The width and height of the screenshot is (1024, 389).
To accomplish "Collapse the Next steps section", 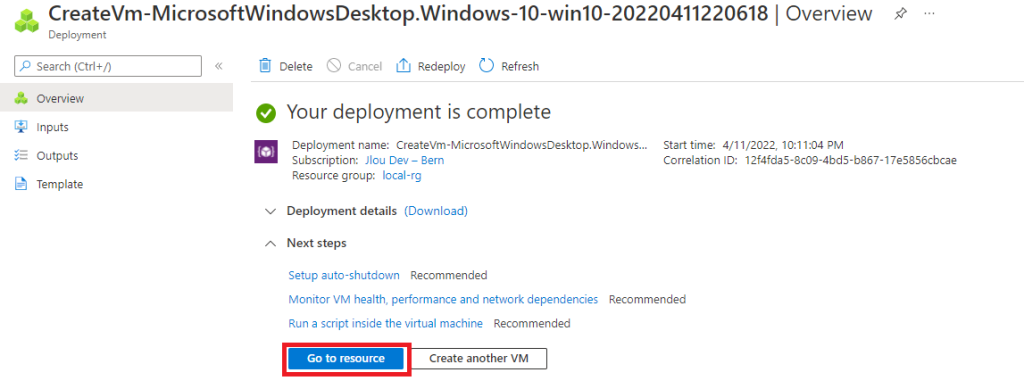I will click(270, 243).
